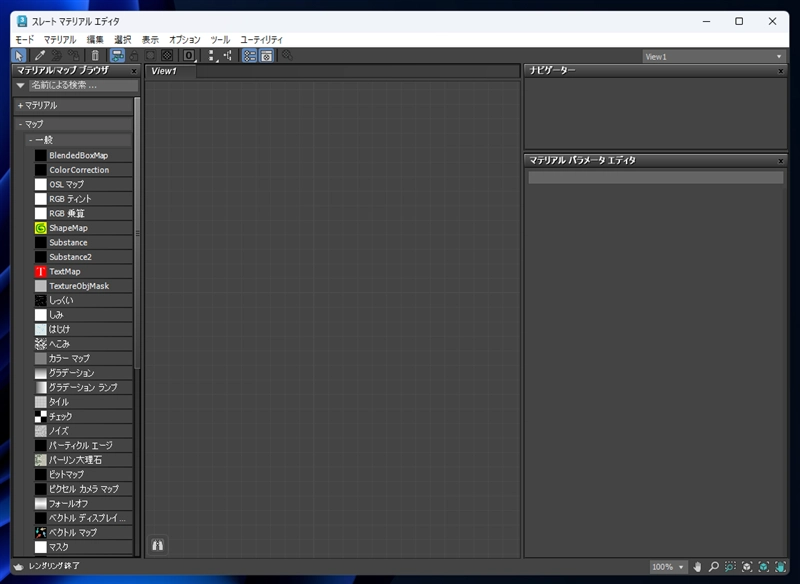
Task: Select the グラデーション ランプ entry
Action: [x=83, y=388]
